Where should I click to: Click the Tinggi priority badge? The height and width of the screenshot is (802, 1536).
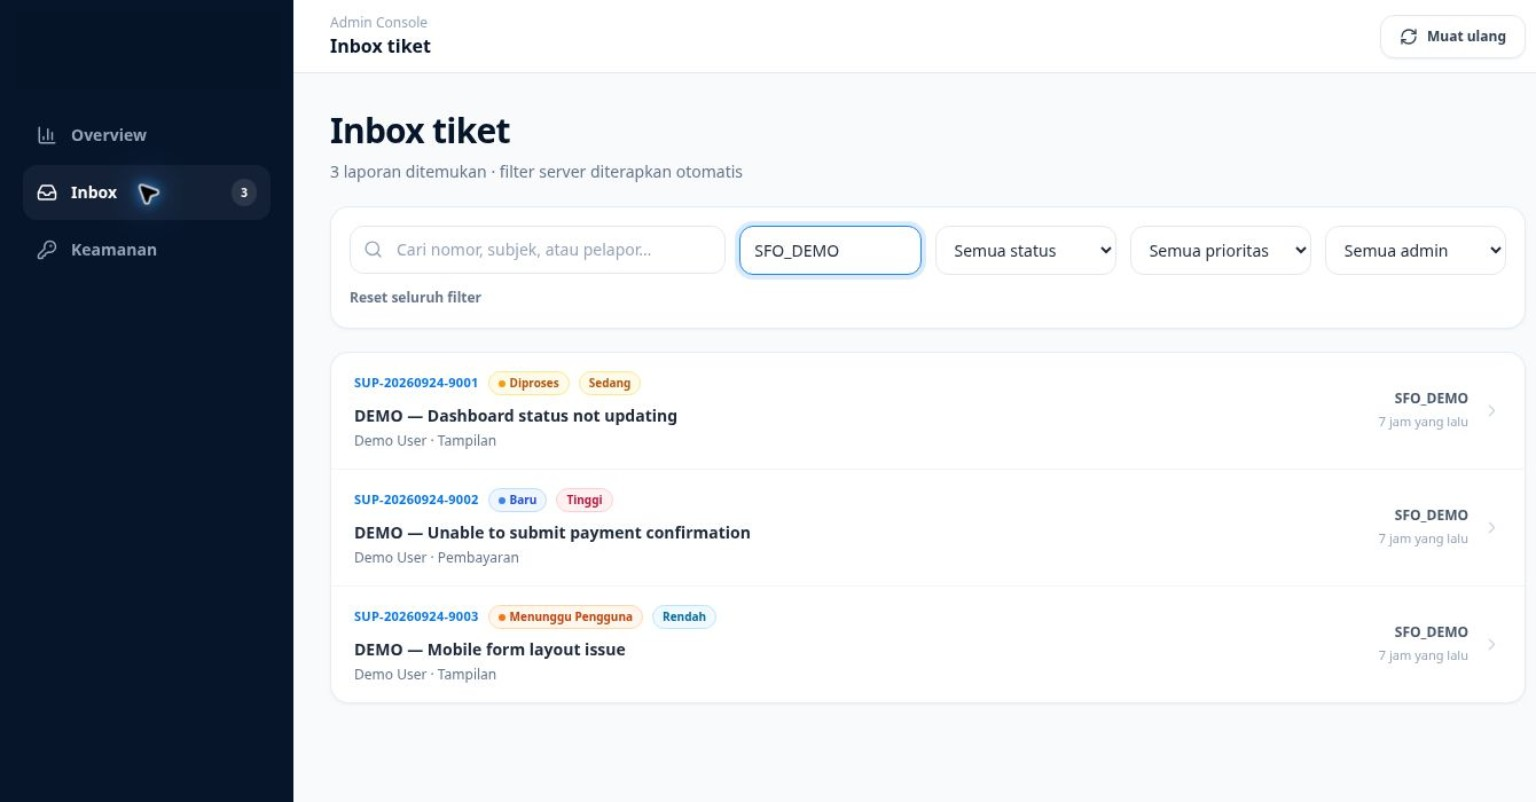tap(584, 500)
